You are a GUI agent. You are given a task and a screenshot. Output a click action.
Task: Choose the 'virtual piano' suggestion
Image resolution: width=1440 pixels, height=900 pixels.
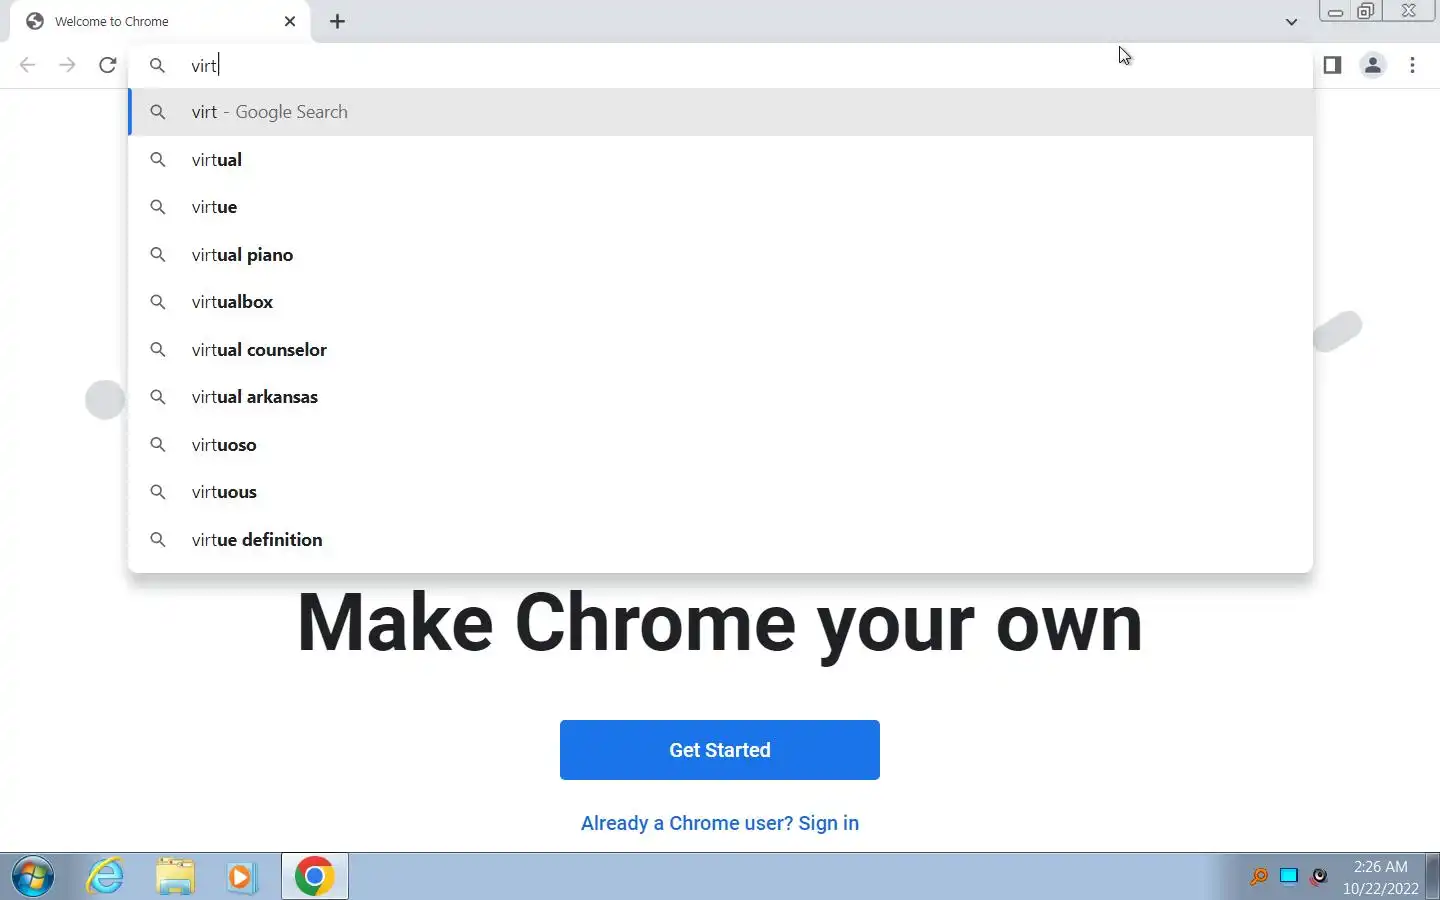tap(720, 255)
